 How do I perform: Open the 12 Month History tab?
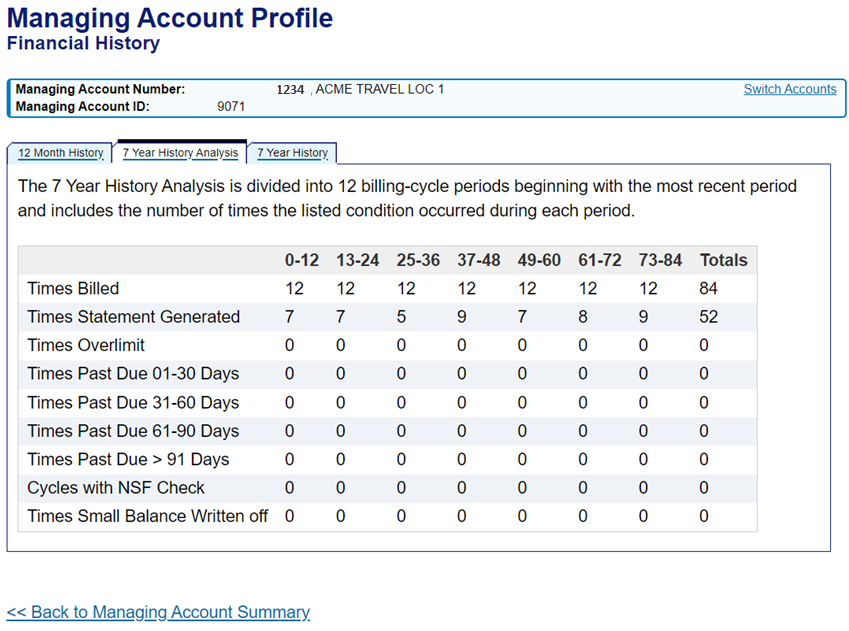coord(61,153)
